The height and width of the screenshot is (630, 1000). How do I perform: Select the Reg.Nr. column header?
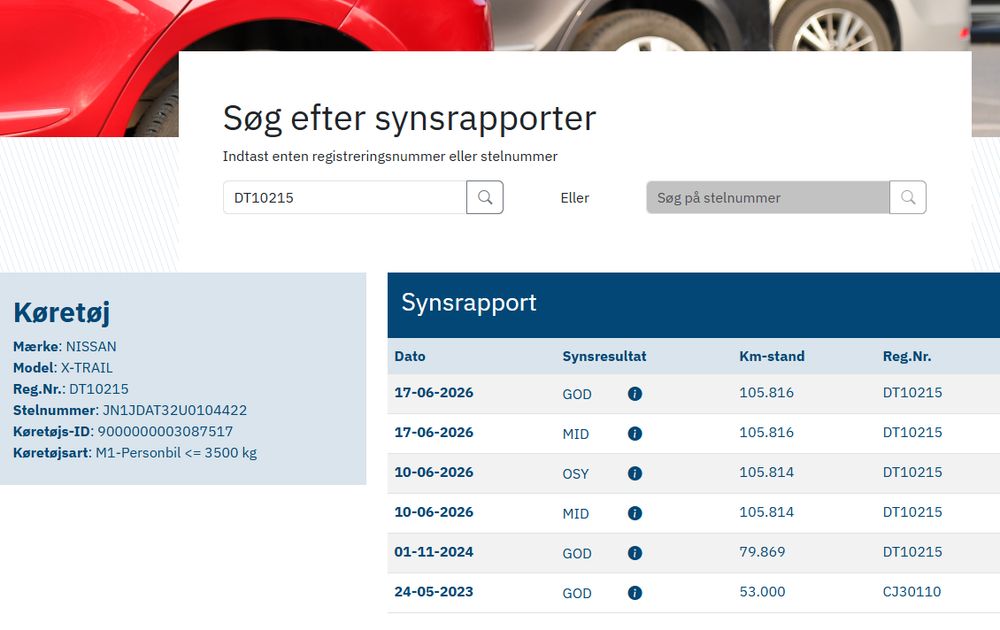pos(906,356)
